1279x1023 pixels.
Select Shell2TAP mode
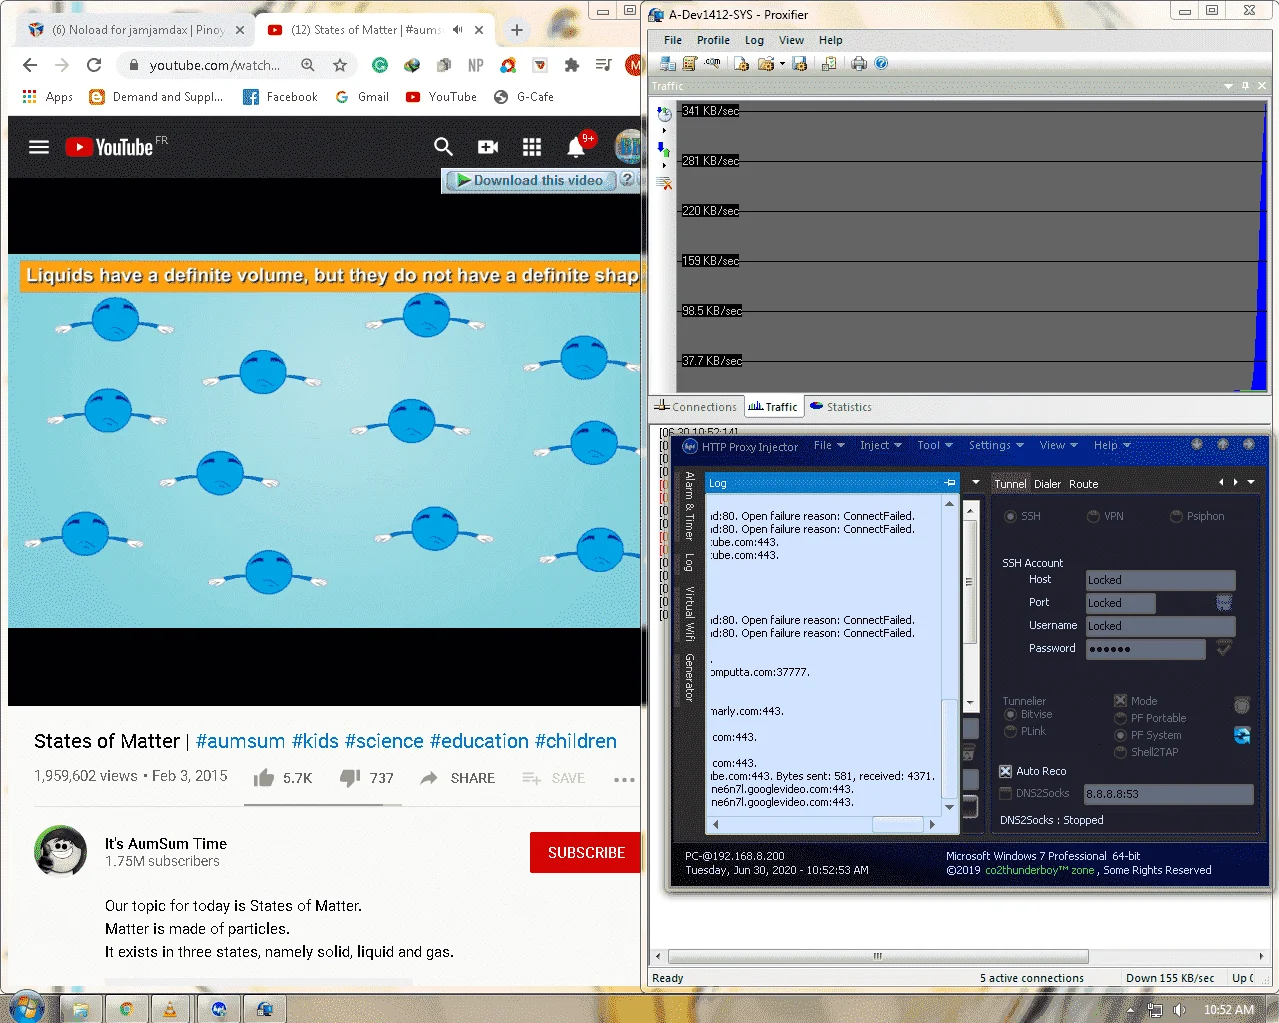coord(1121,752)
